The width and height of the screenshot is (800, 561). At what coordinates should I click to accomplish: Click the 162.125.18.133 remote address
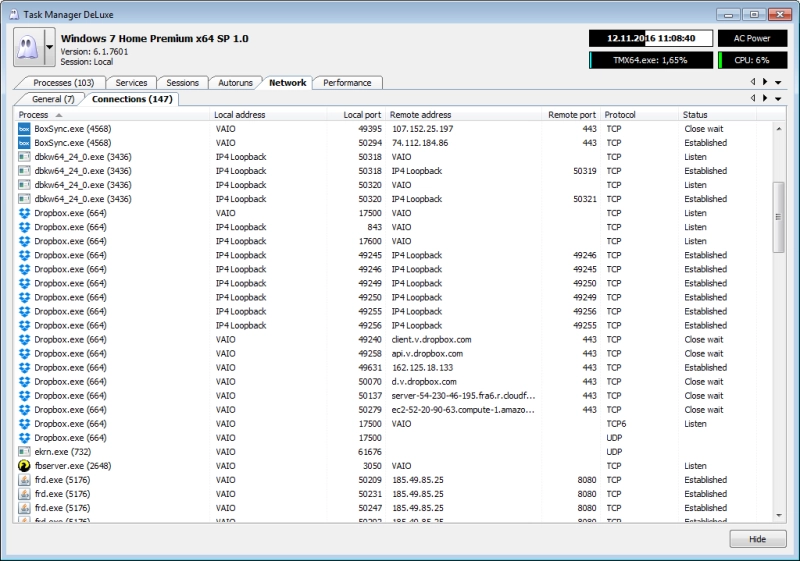point(422,368)
